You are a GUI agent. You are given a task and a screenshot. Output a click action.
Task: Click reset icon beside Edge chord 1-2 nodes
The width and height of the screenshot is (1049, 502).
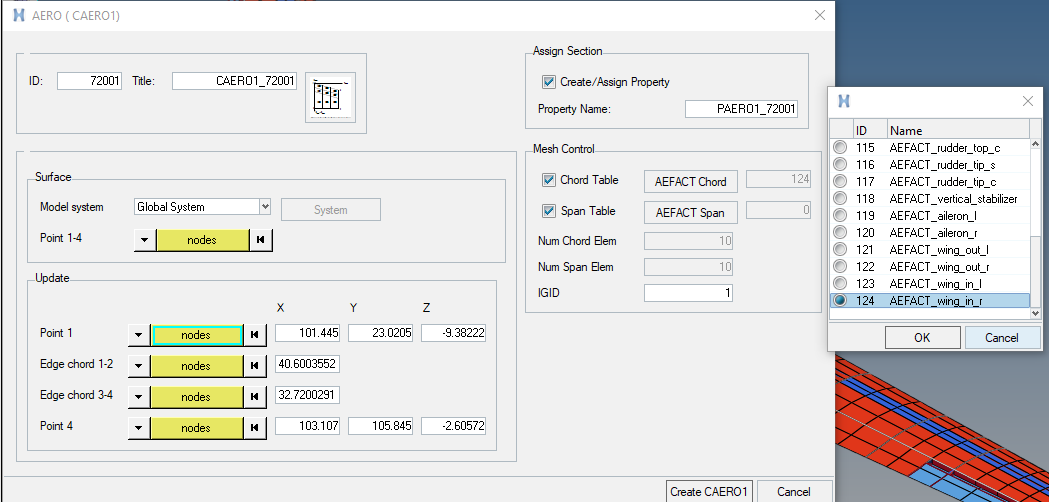point(255,366)
